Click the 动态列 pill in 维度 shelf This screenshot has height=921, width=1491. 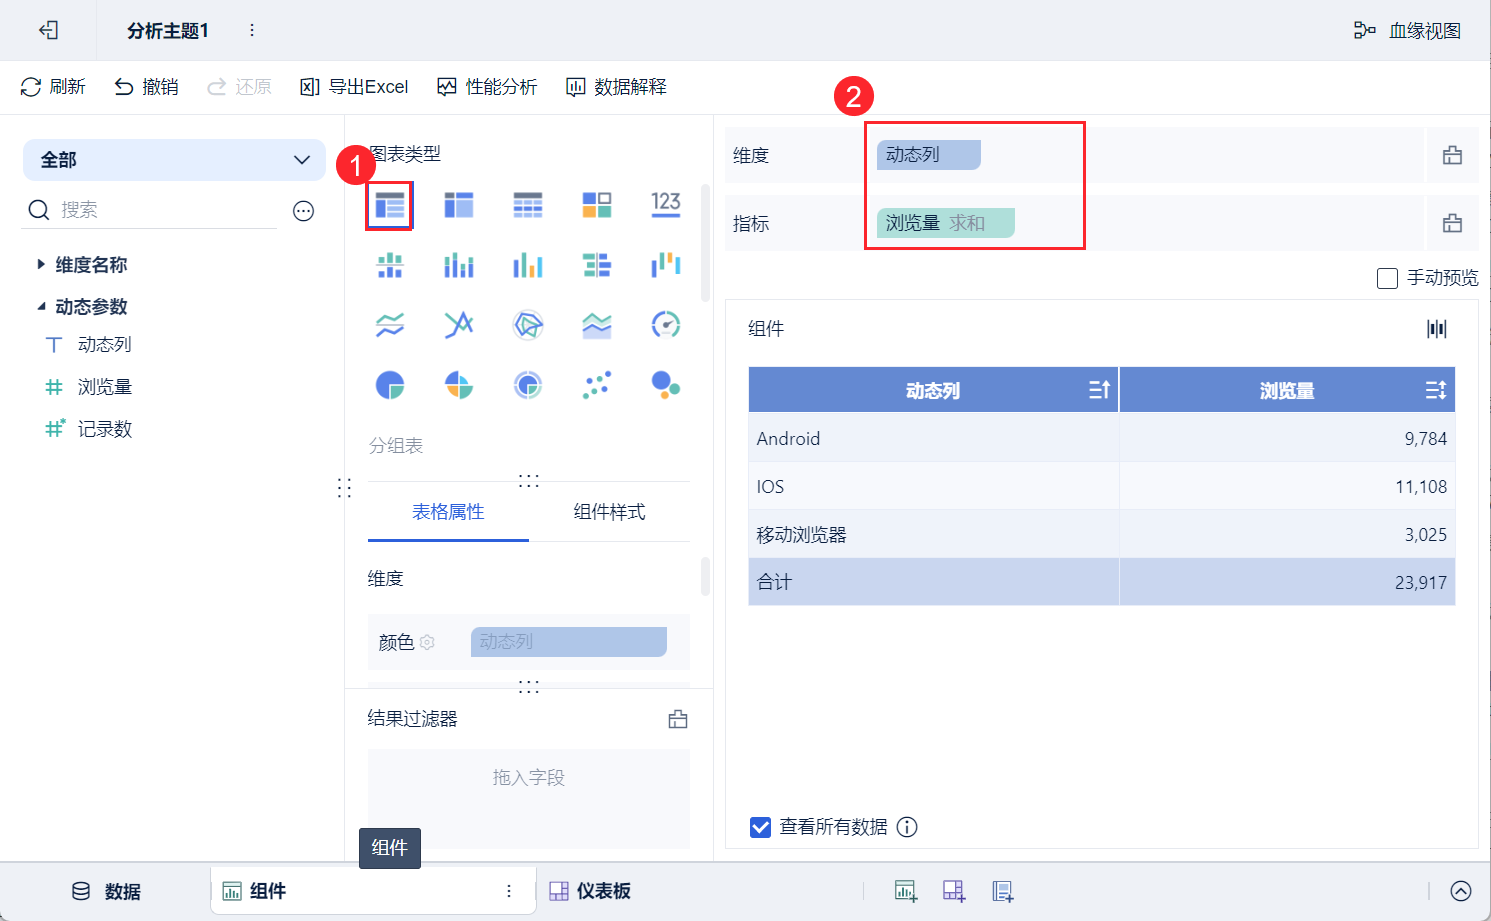pos(929,155)
